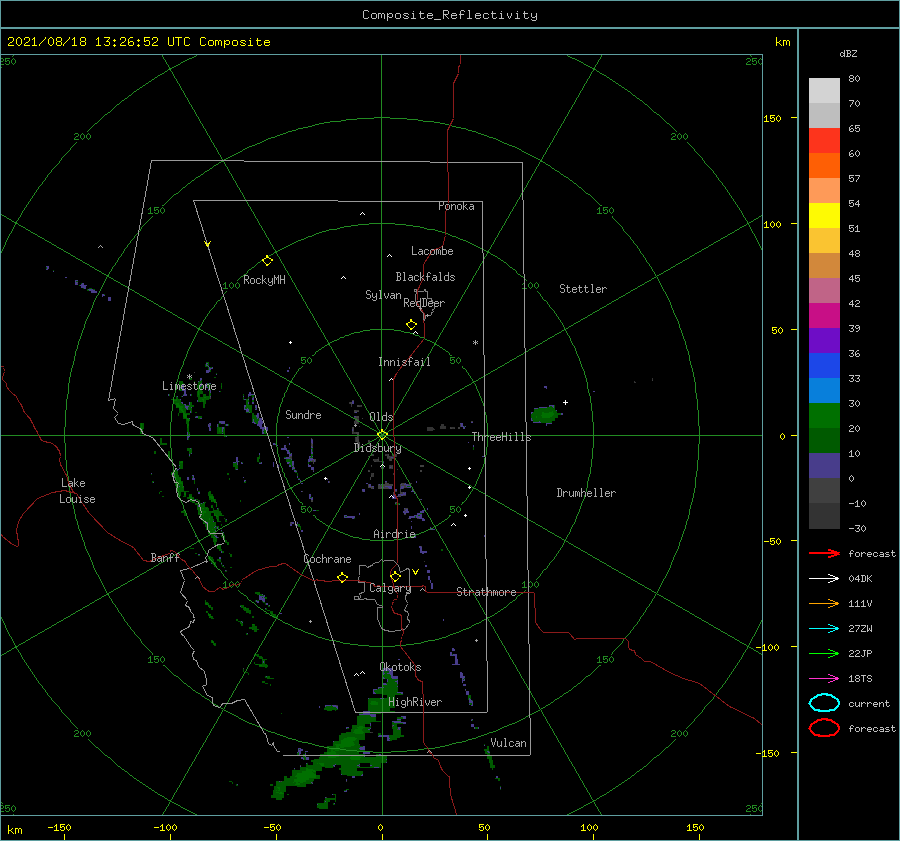Click the km unit label at bottom left
The width and height of the screenshot is (900, 841).
15,830
